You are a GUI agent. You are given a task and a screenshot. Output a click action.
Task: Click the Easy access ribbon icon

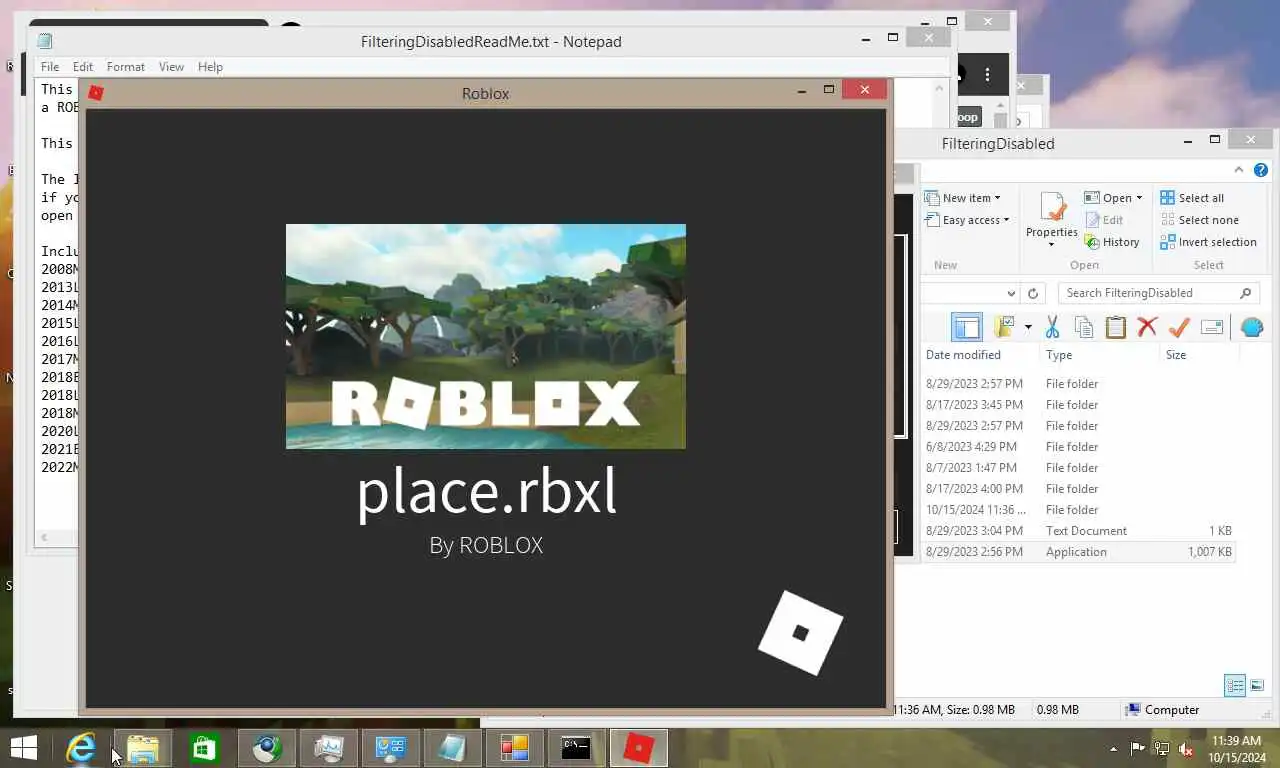[932, 220]
